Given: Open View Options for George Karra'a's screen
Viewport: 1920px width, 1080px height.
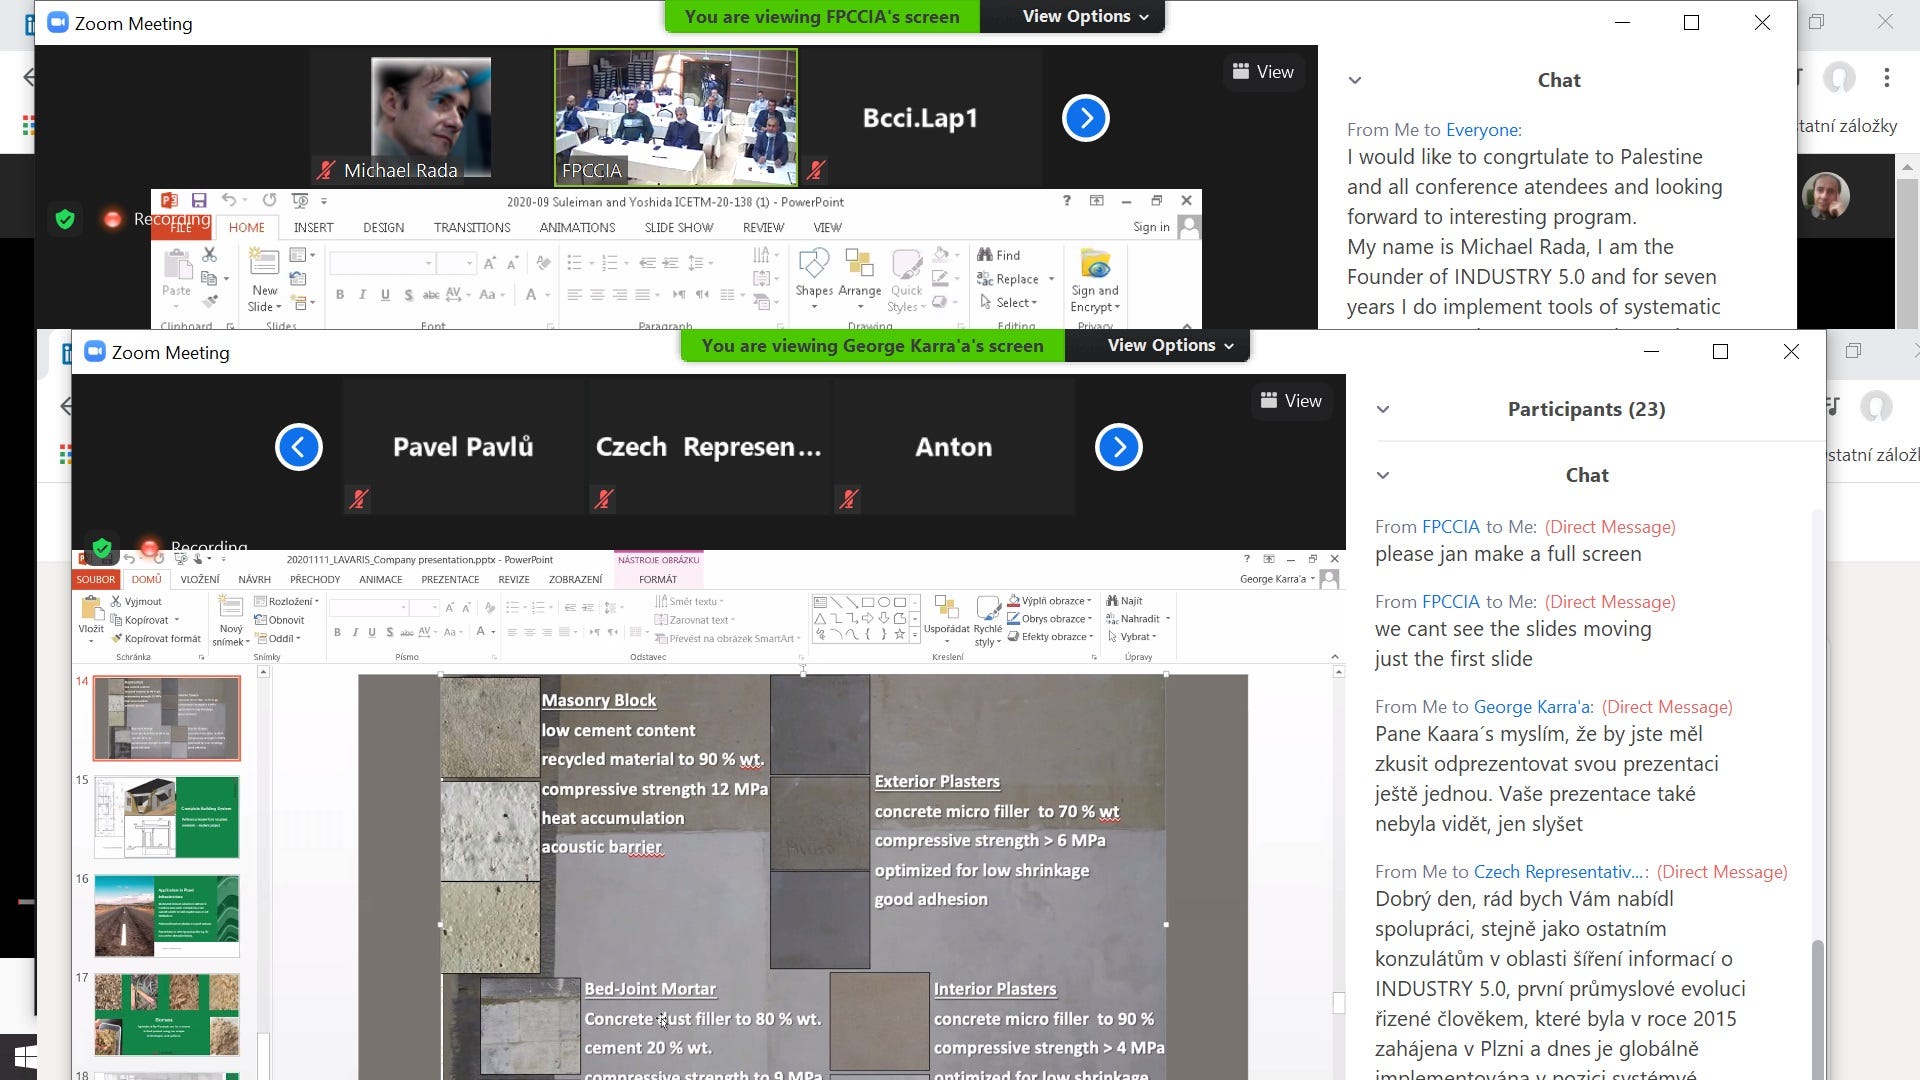Looking at the screenshot, I should click(x=1170, y=345).
